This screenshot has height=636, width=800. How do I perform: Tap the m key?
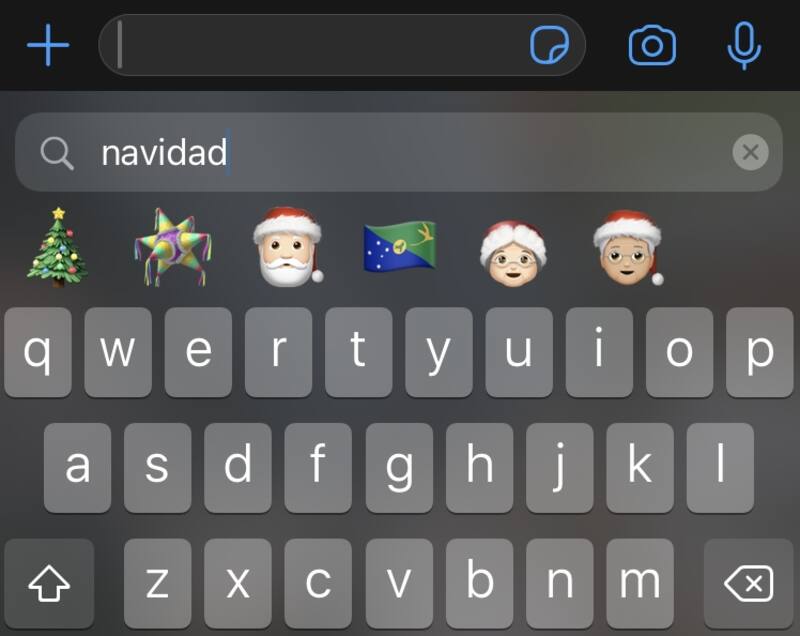click(640, 583)
